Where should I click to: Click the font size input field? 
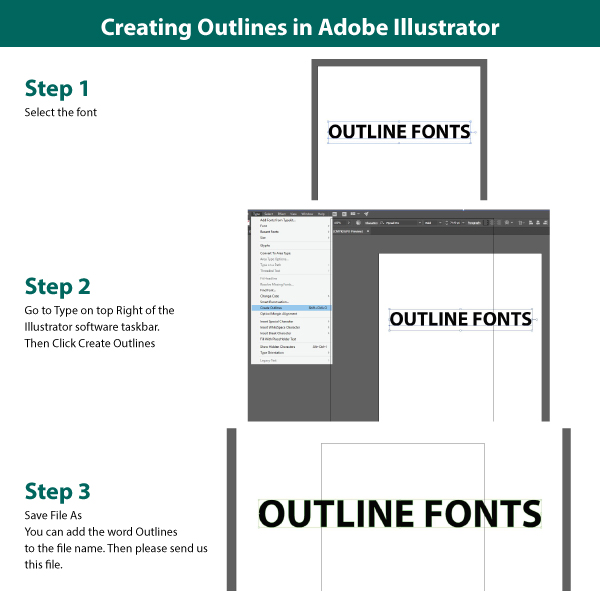[x=455, y=223]
